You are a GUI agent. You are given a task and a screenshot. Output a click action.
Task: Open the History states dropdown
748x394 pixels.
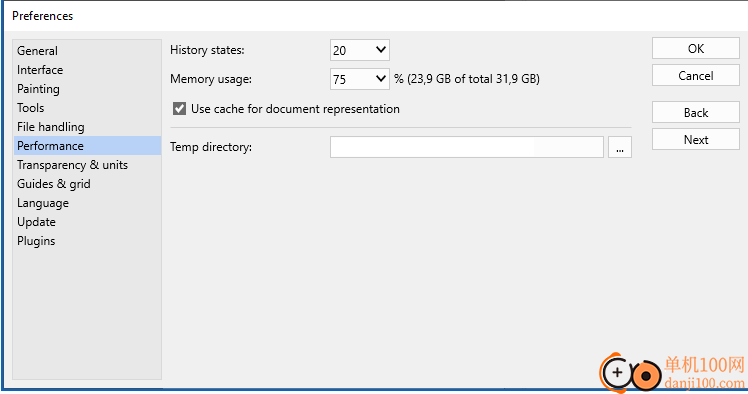point(360,50)
